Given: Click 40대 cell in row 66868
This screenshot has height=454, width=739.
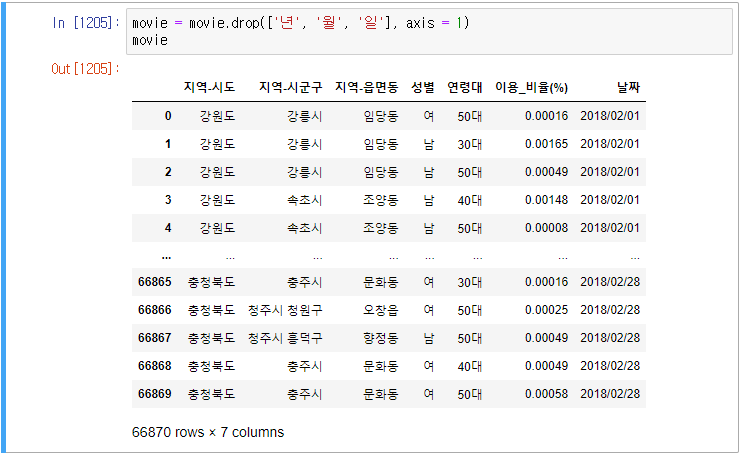Looking at the screenshot, I should [x=470, y=366].
